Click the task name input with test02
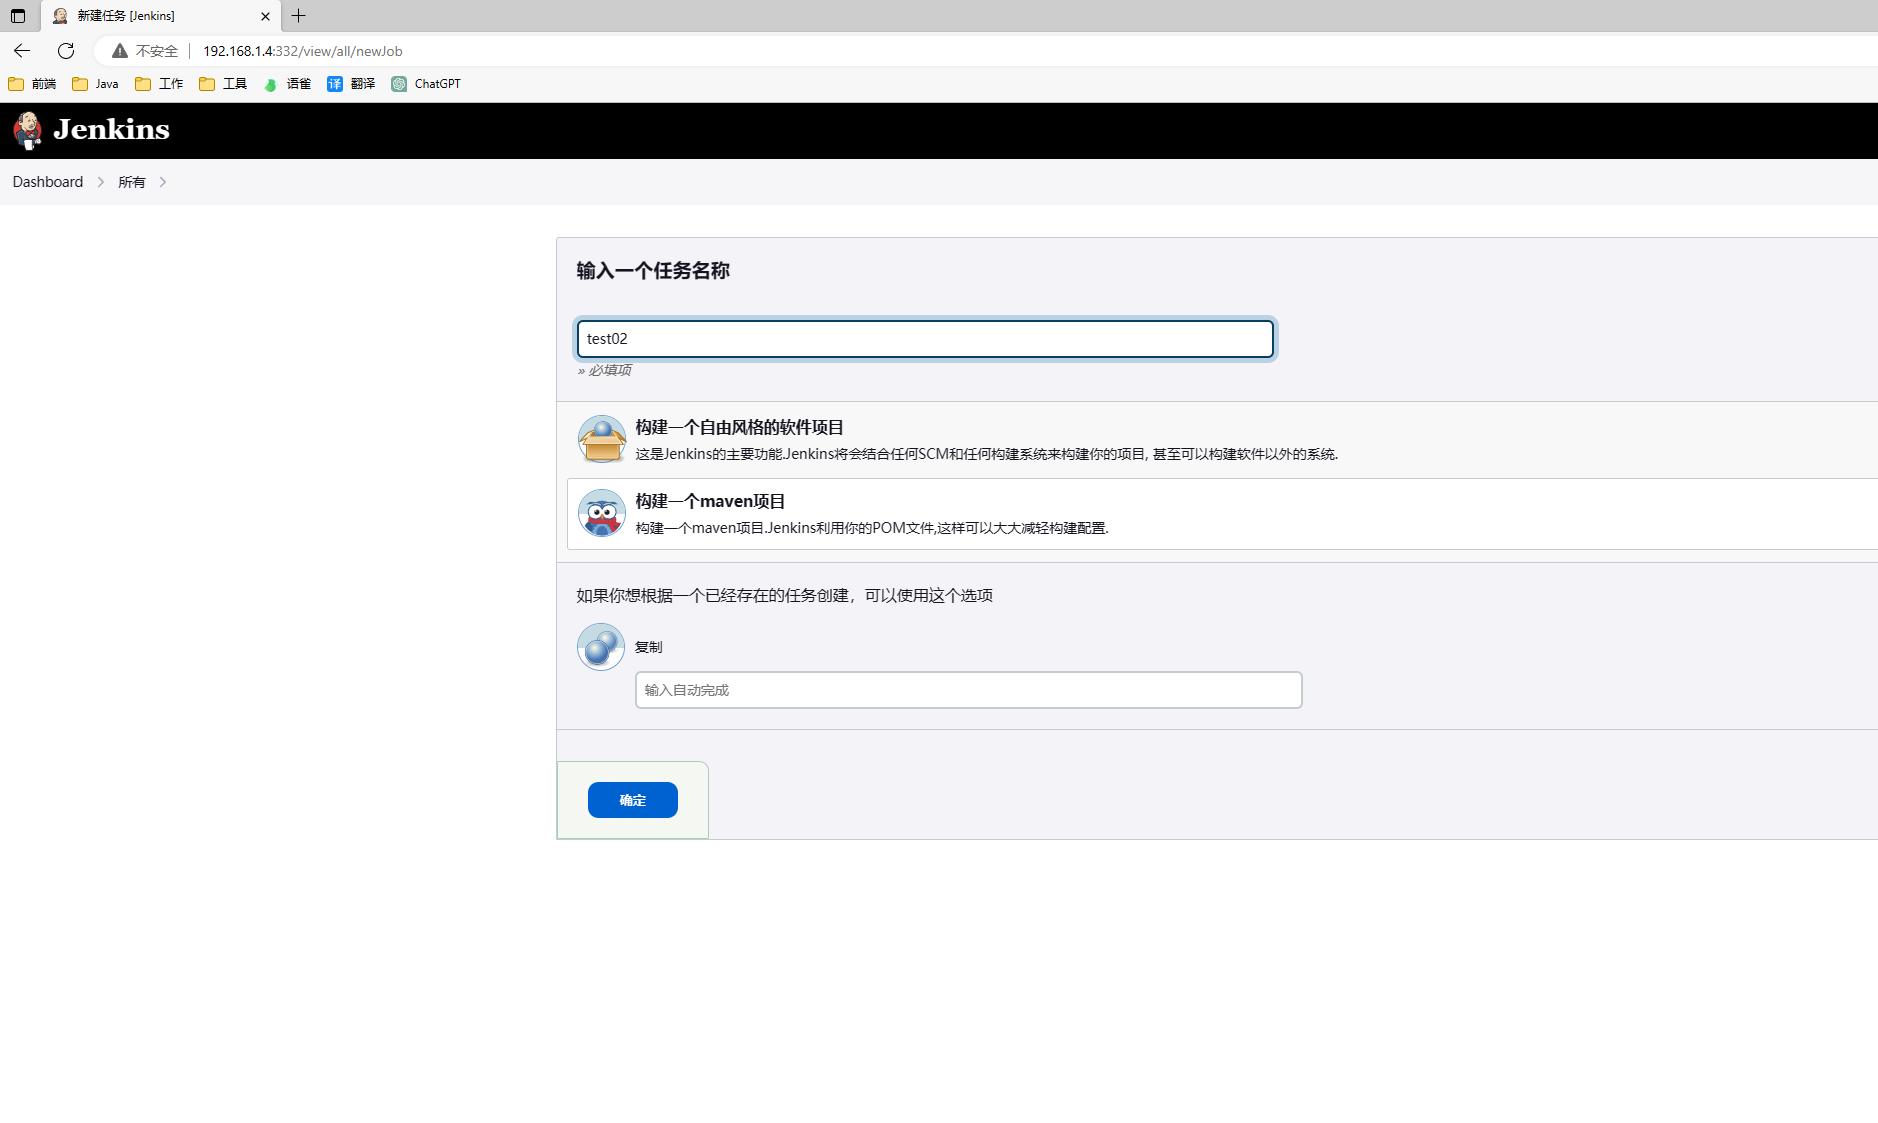Screen dimensions: 1878x1123 925,339
